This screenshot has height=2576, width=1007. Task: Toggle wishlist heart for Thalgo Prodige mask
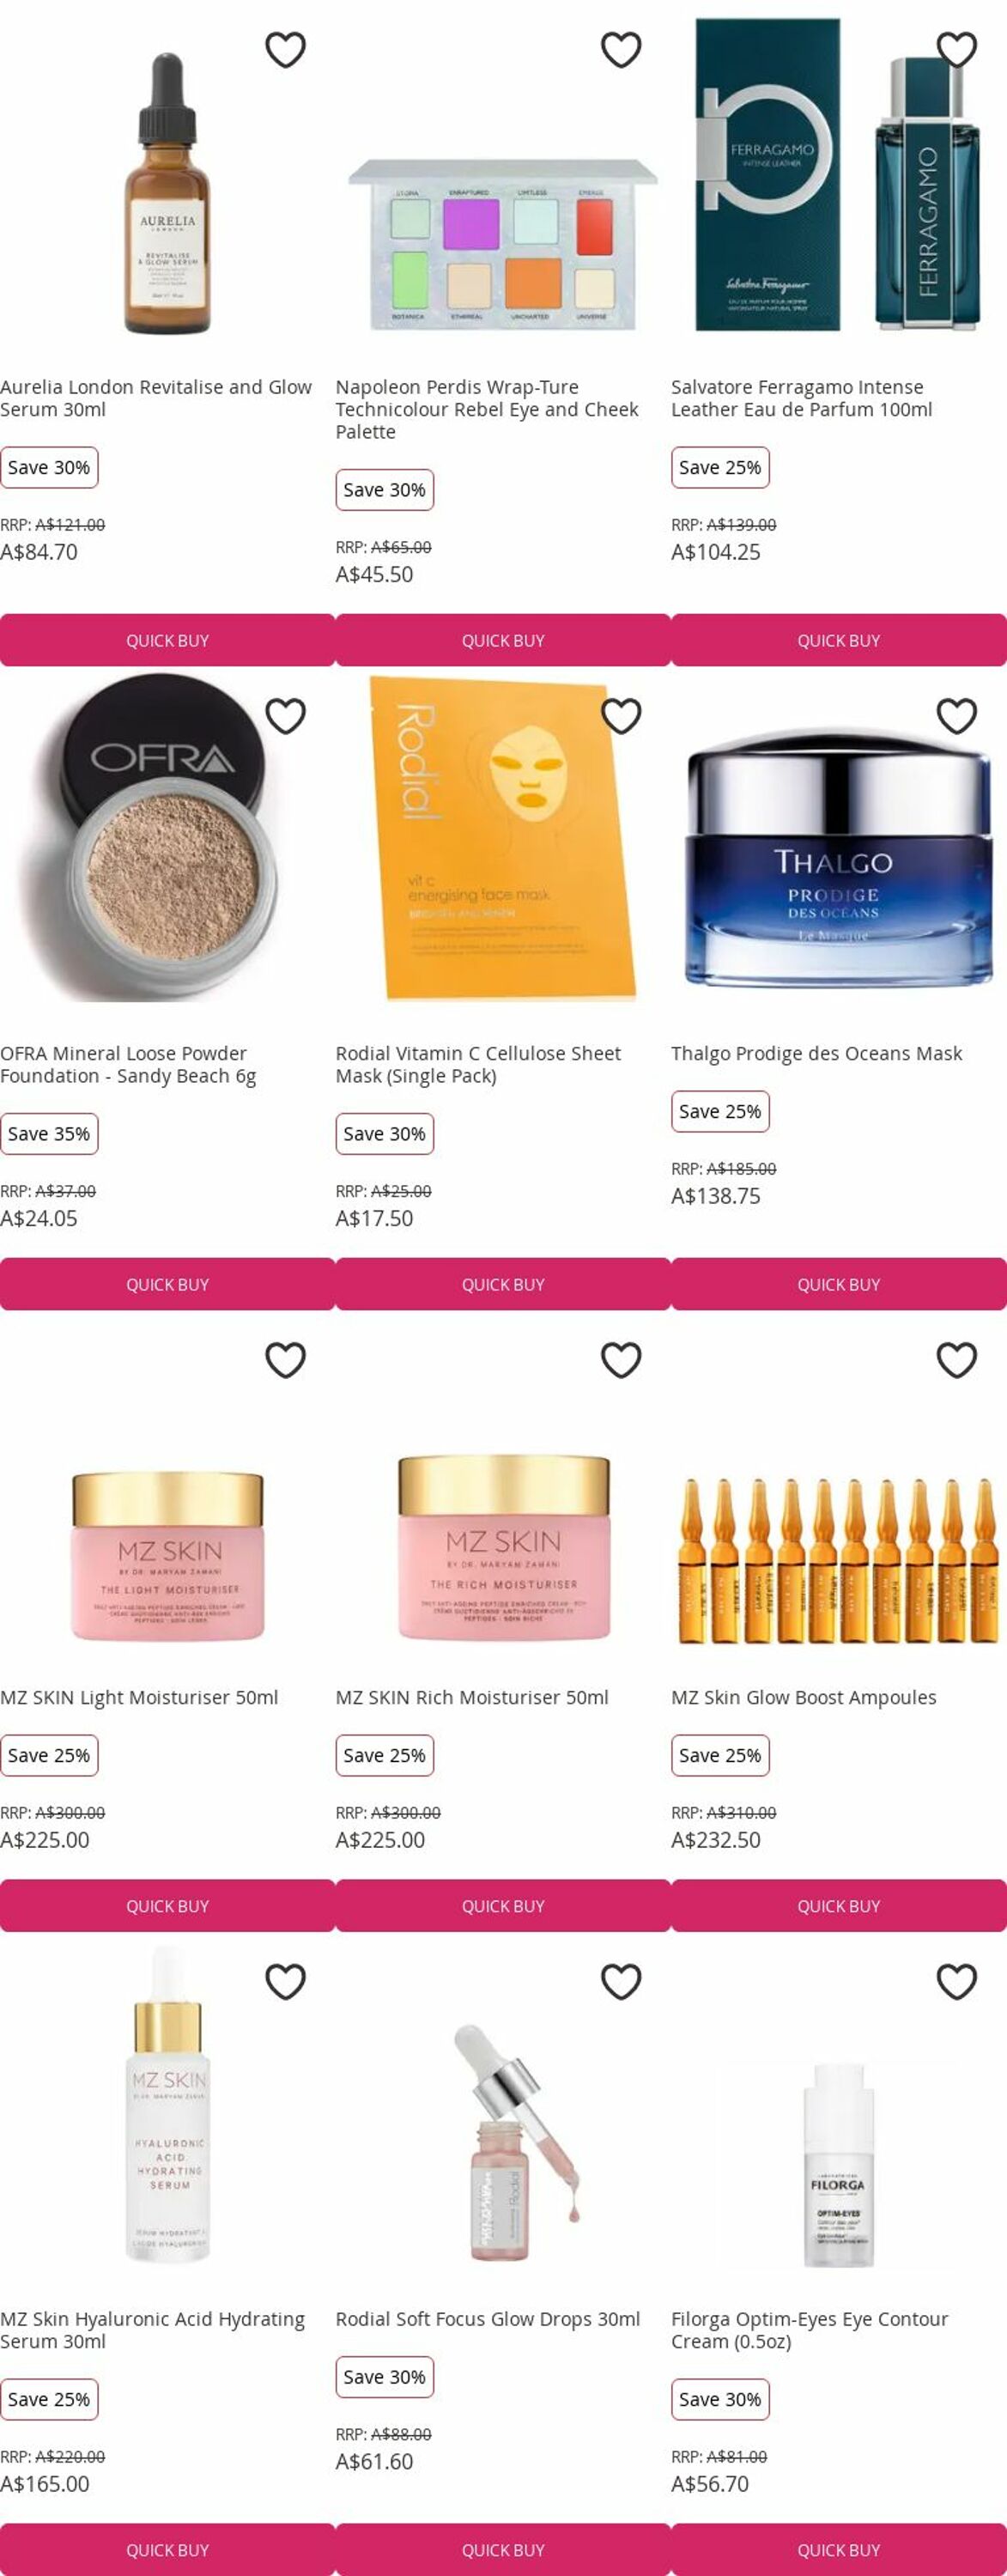click(957, 716)
